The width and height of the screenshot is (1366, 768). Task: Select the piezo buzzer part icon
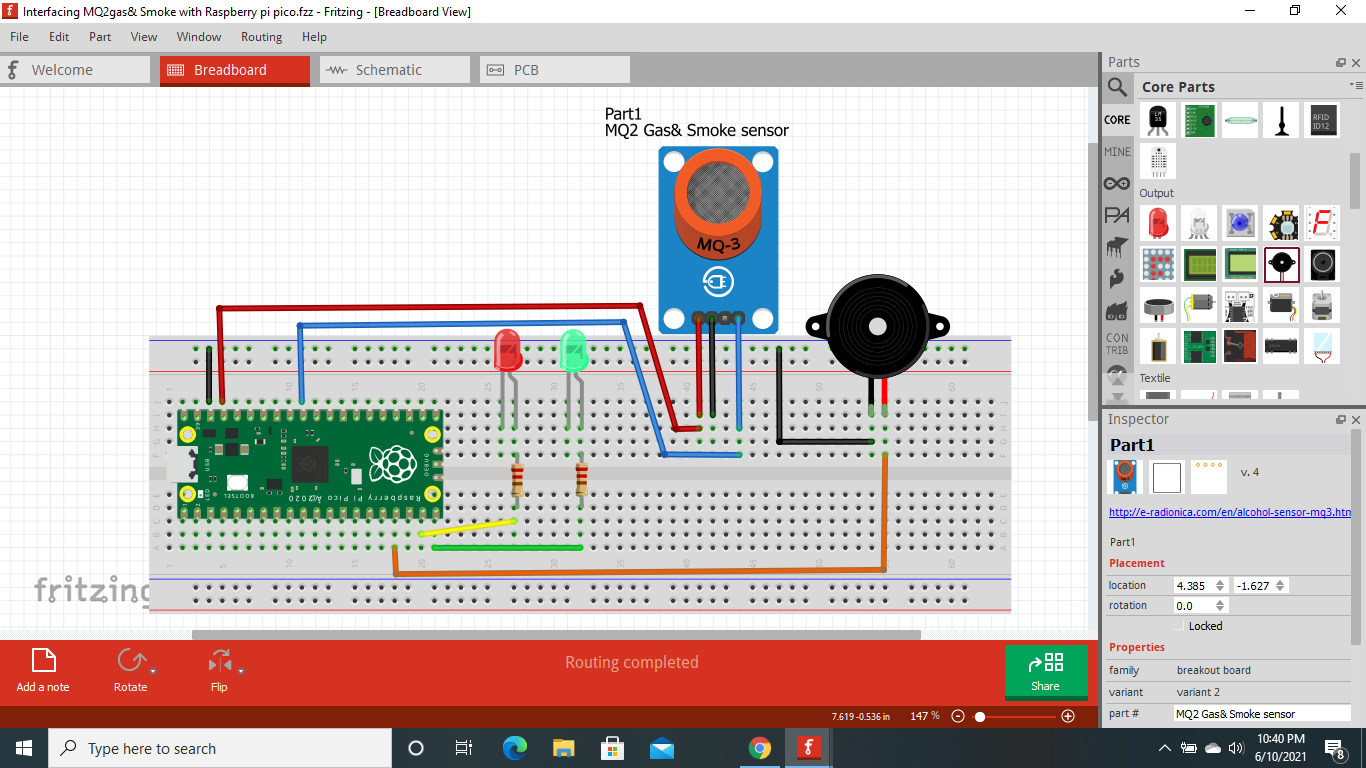pyautogui.click(x=1282, y=264)
